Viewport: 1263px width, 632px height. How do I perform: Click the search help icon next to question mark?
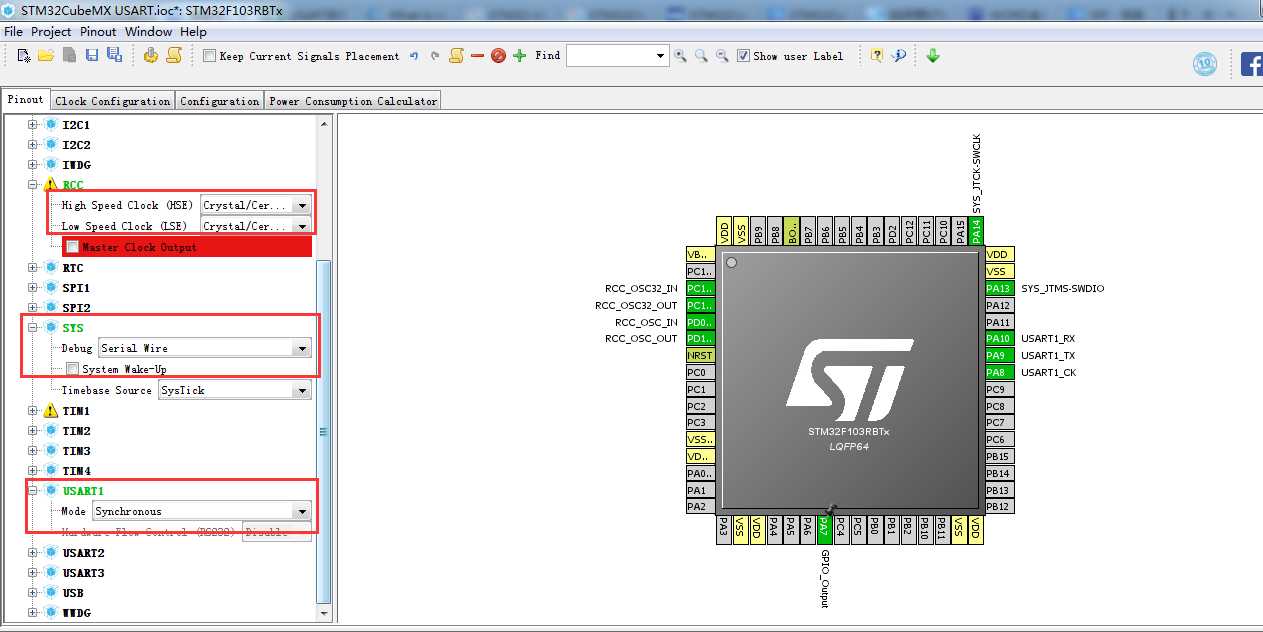point(898,56)
